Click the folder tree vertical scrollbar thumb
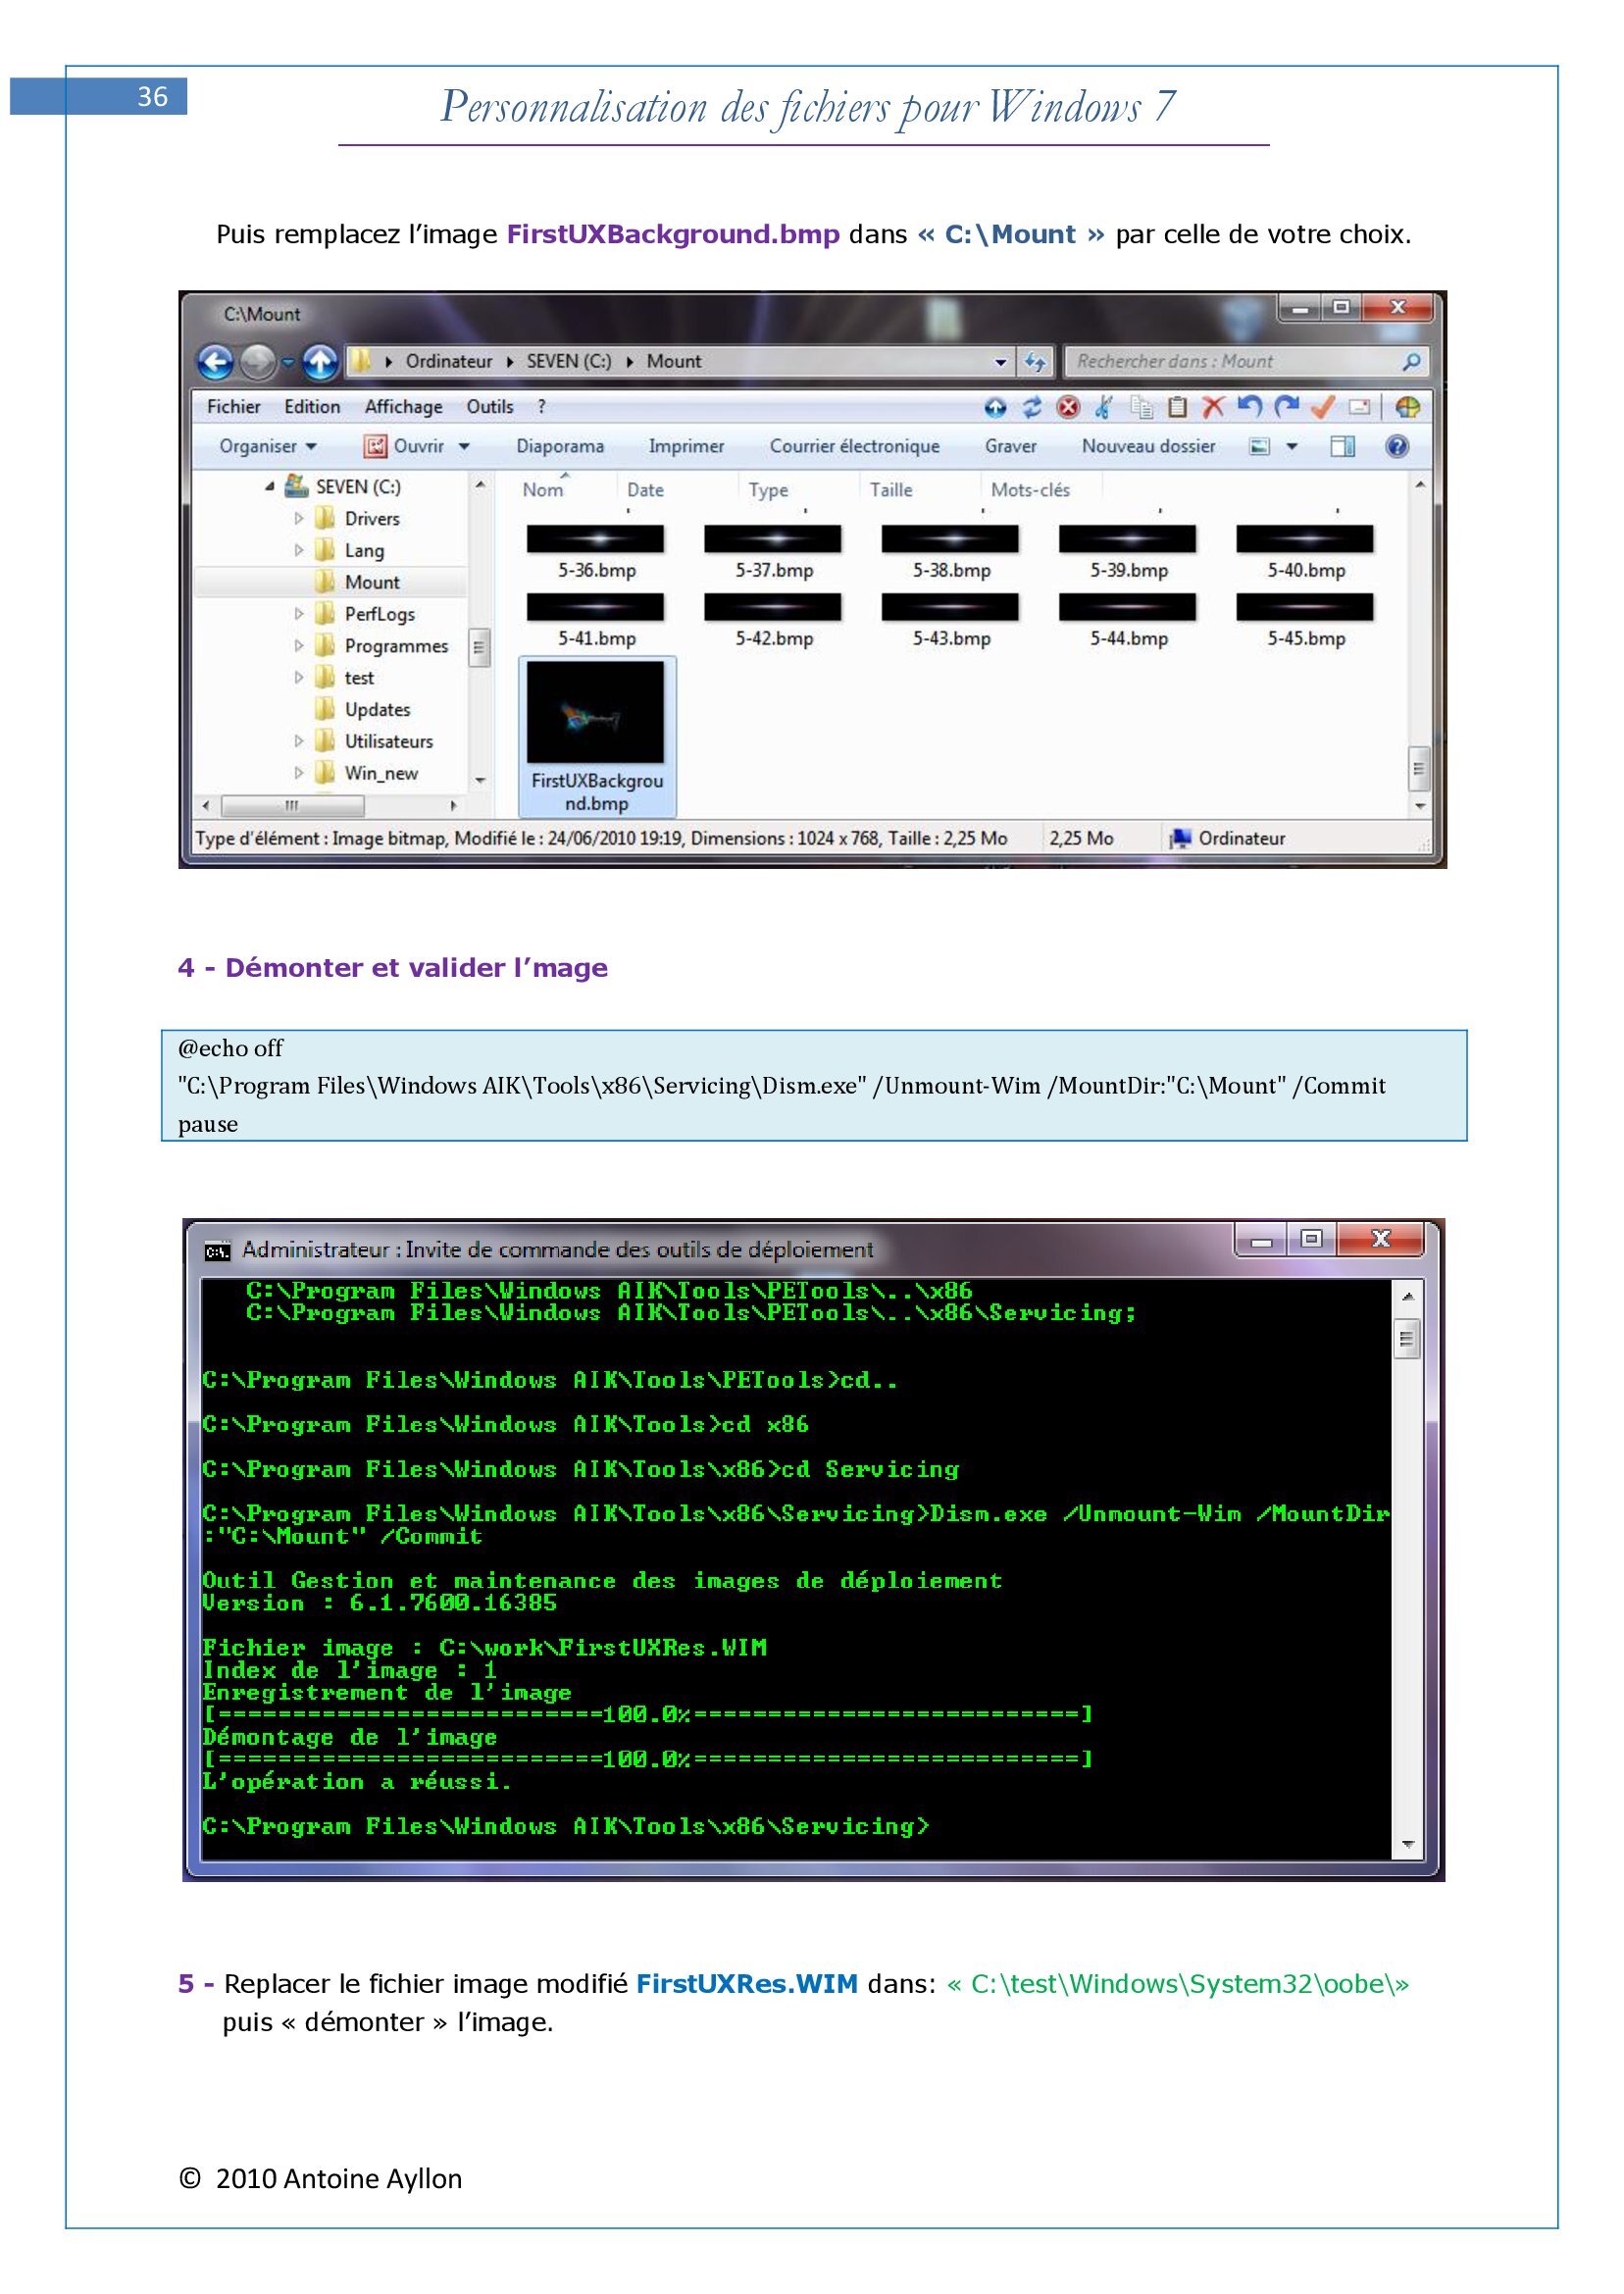The width and height of the screenshot is (1624, 2294). click(x=479, y=648)
